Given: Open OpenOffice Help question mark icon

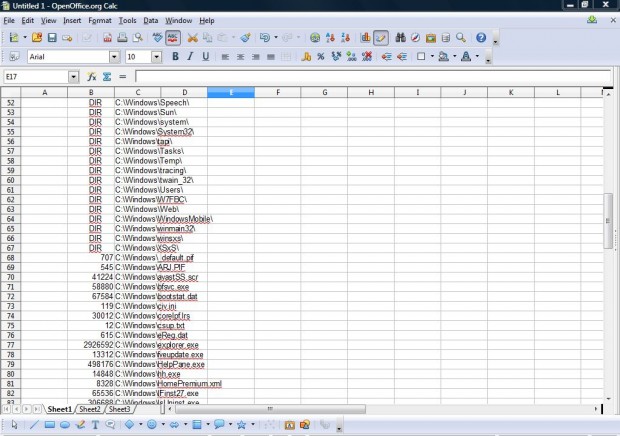Looking at the screenshot, I should (481, 38).
